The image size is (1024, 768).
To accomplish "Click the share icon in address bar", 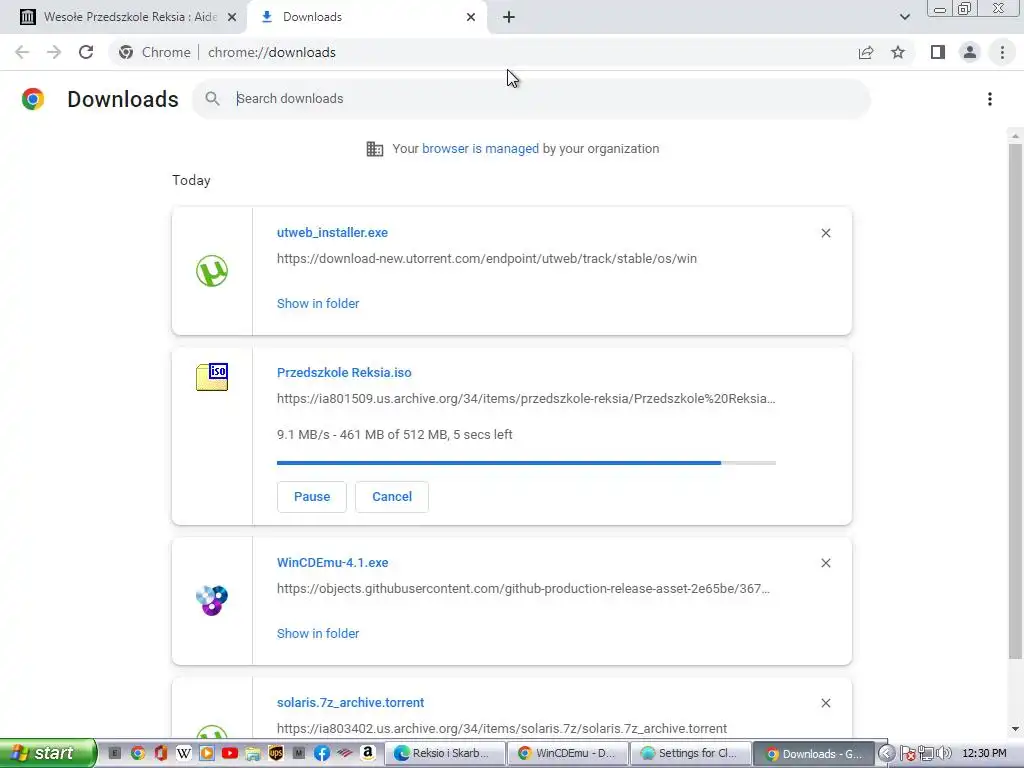I will (866, 52).
